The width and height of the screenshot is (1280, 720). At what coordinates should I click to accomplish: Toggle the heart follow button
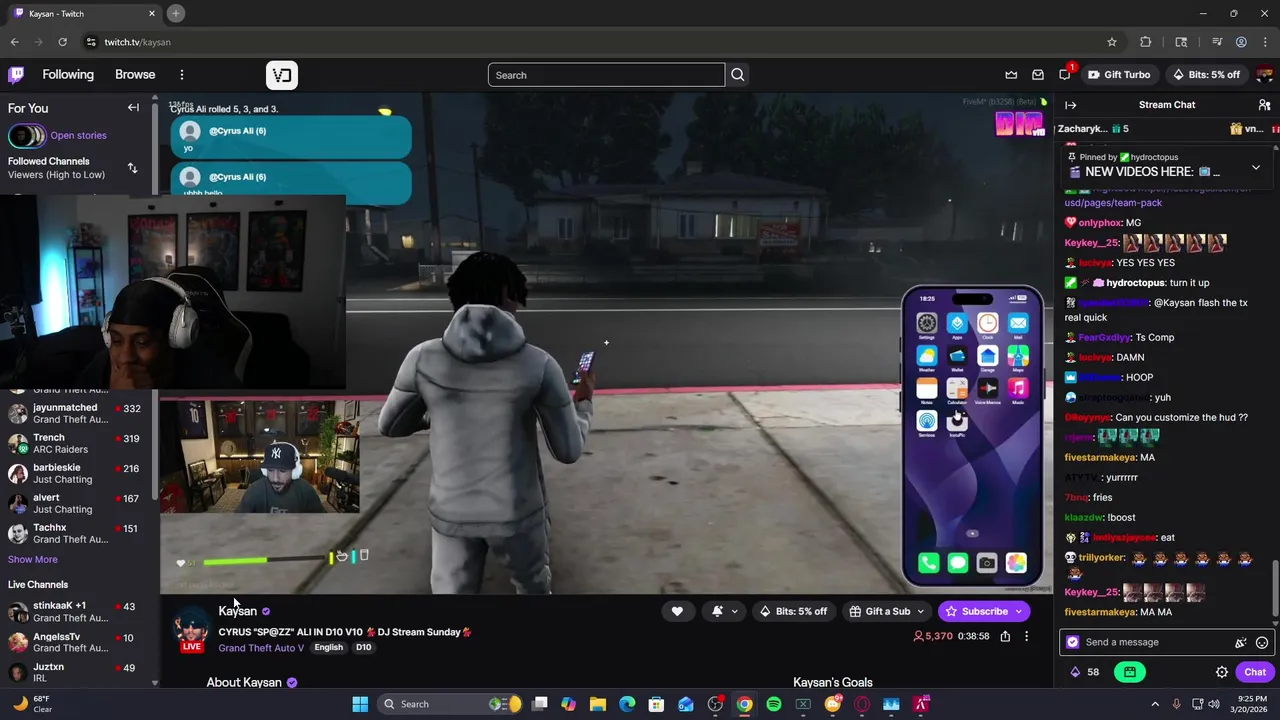(x=677, y=612)
